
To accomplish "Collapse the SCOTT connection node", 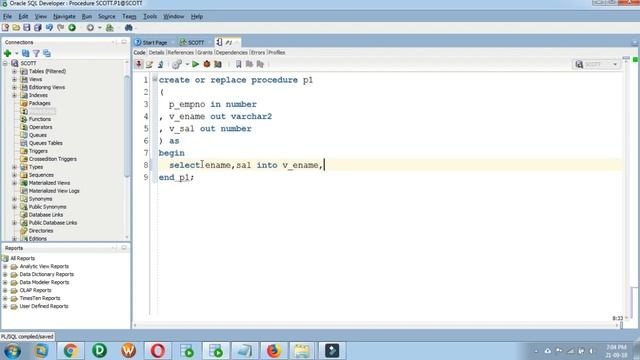I will (5, 63).
